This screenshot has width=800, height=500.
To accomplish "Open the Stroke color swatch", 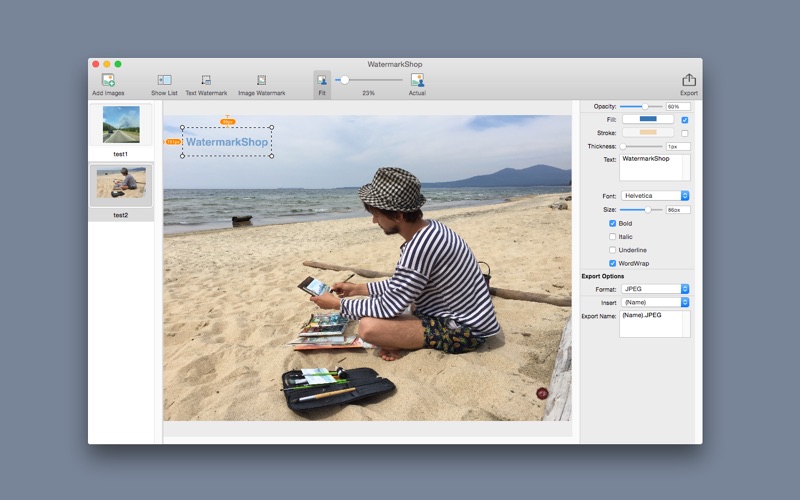I will click(x=648, y=133).
